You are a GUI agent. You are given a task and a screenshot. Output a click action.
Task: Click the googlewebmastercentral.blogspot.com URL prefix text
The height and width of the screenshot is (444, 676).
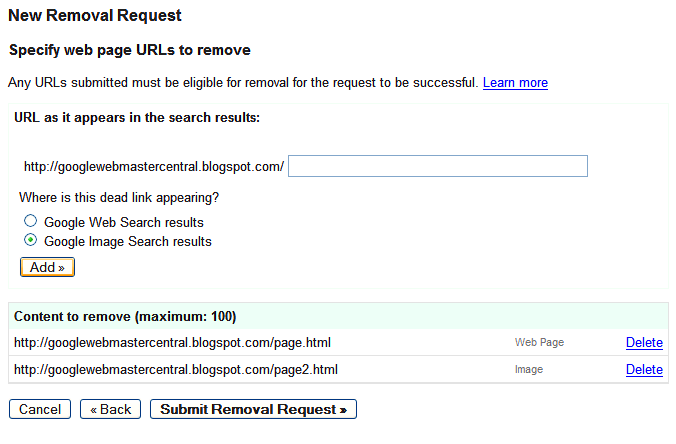click(154, 166)
